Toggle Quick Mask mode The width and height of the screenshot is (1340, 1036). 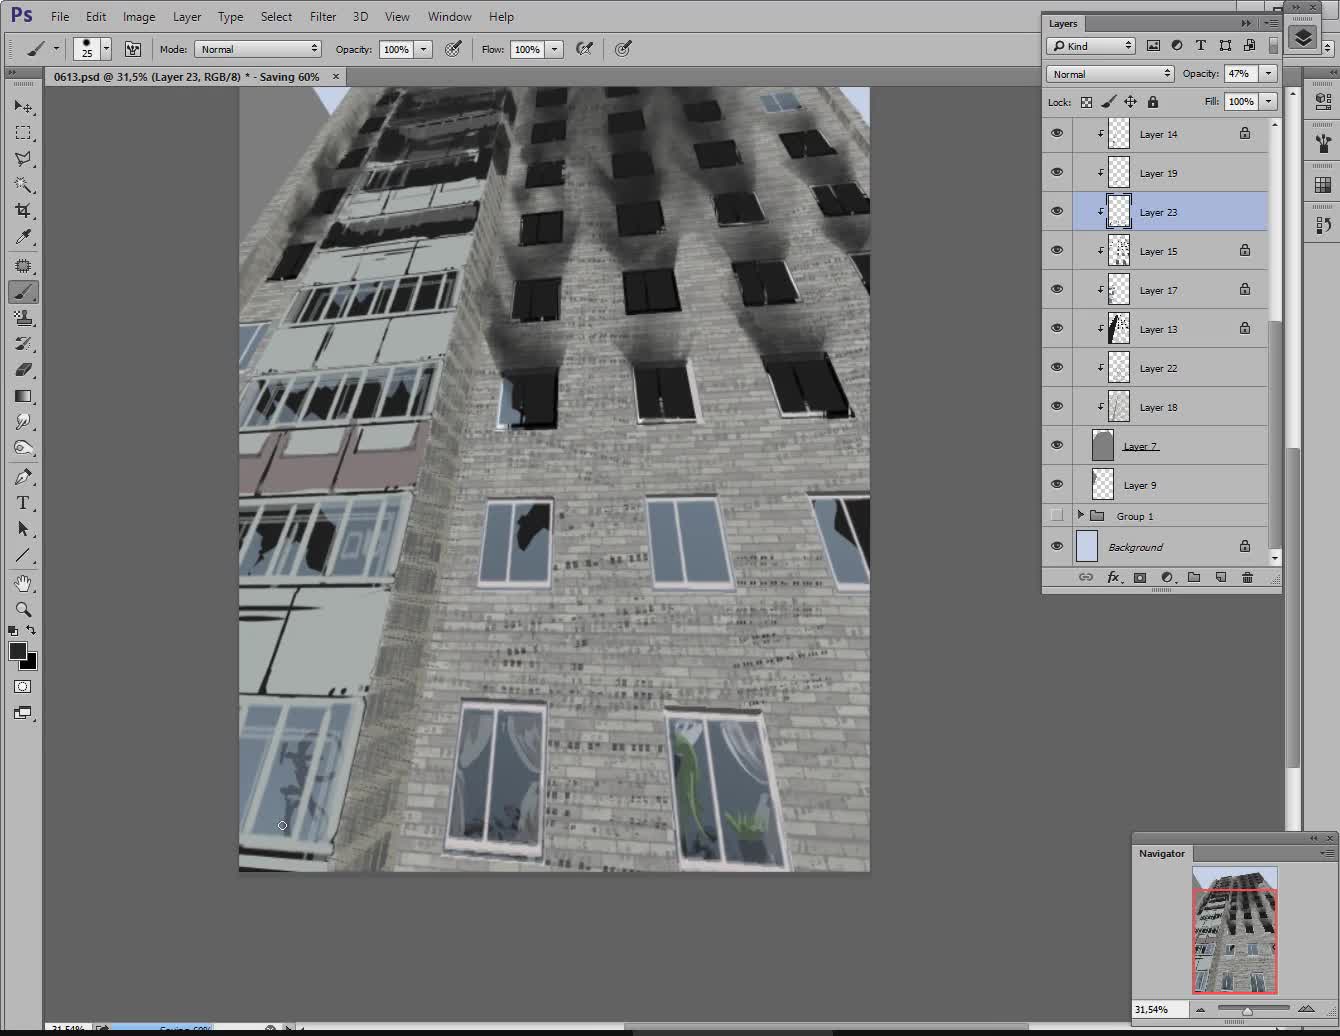[23, 687]
